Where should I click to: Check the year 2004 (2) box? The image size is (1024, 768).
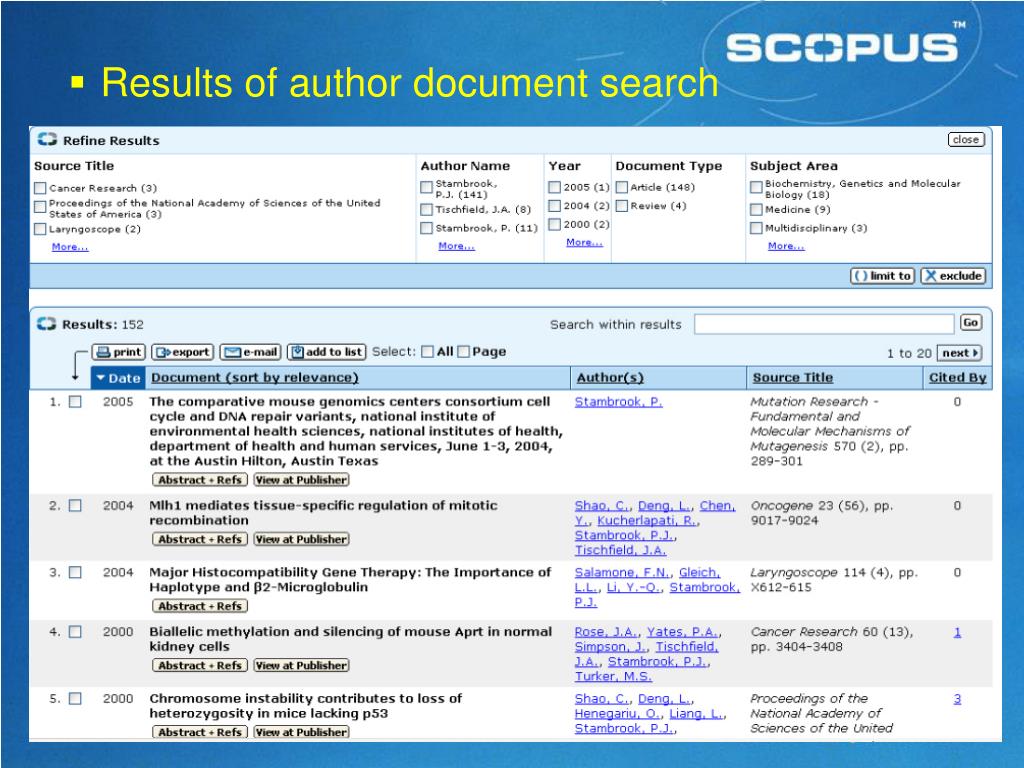[x=554, y=206]
